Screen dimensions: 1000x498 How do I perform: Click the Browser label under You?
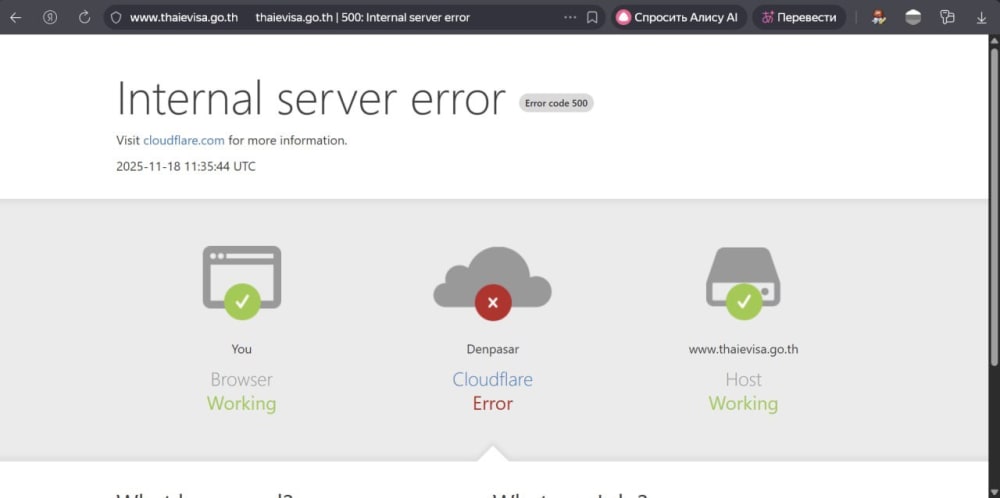point(242,379)
